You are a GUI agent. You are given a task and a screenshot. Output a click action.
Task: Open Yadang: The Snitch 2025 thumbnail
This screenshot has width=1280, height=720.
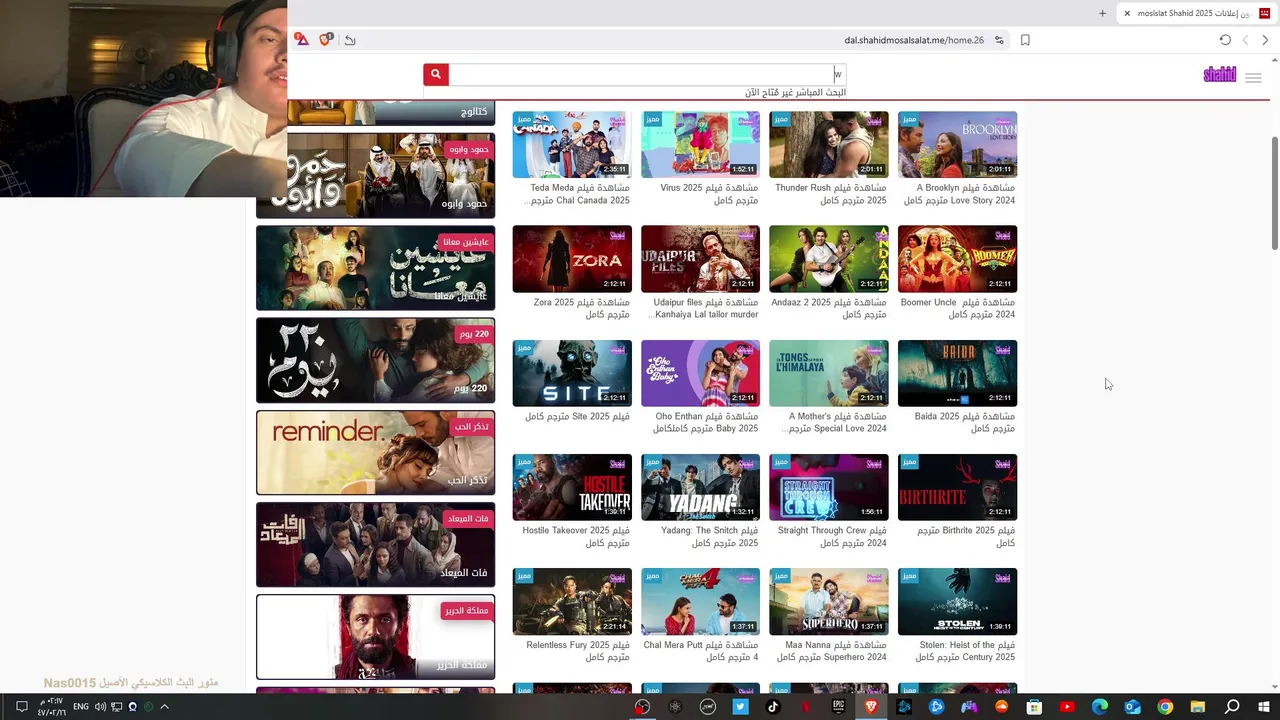(700, 487)
